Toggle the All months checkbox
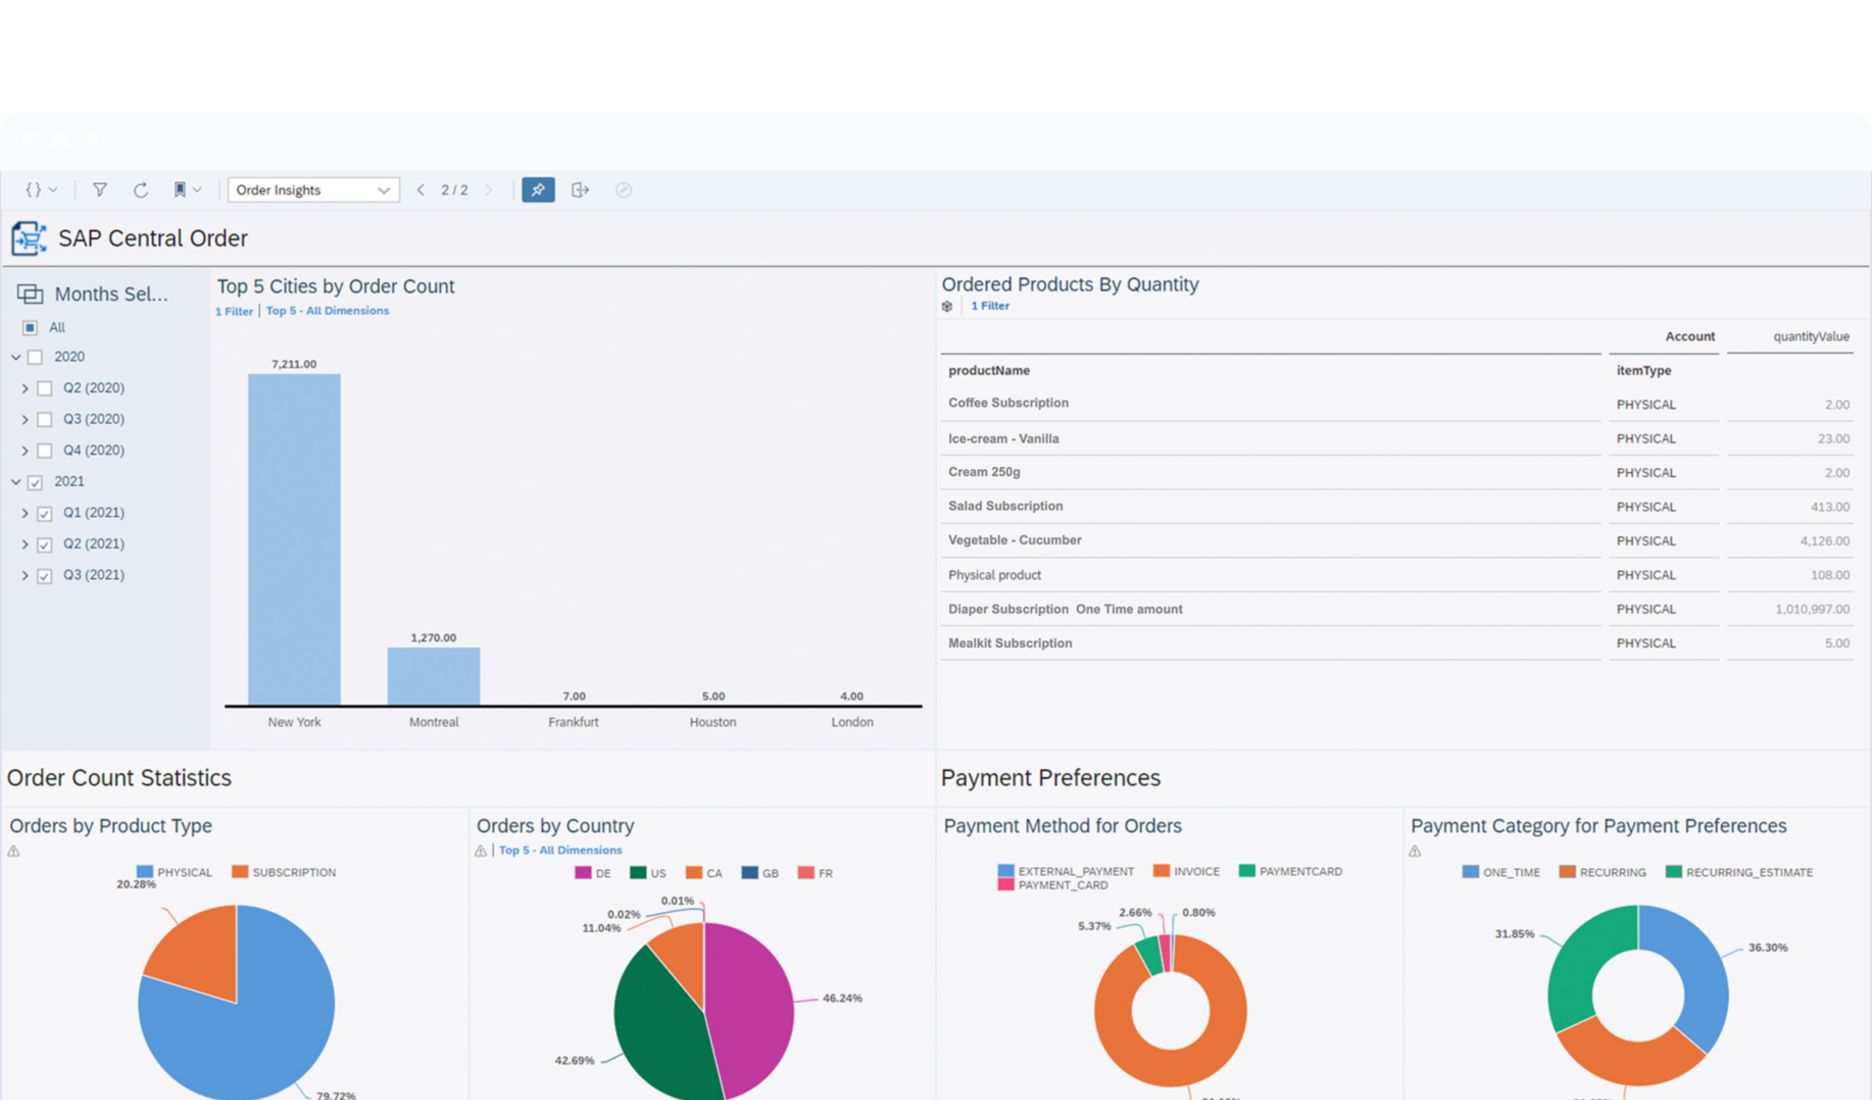 tap(30, 327)
